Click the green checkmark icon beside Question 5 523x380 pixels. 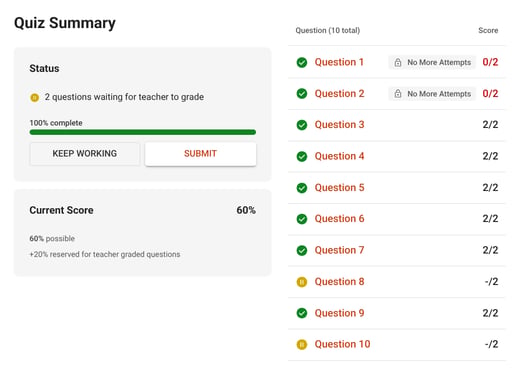[302, 188]
